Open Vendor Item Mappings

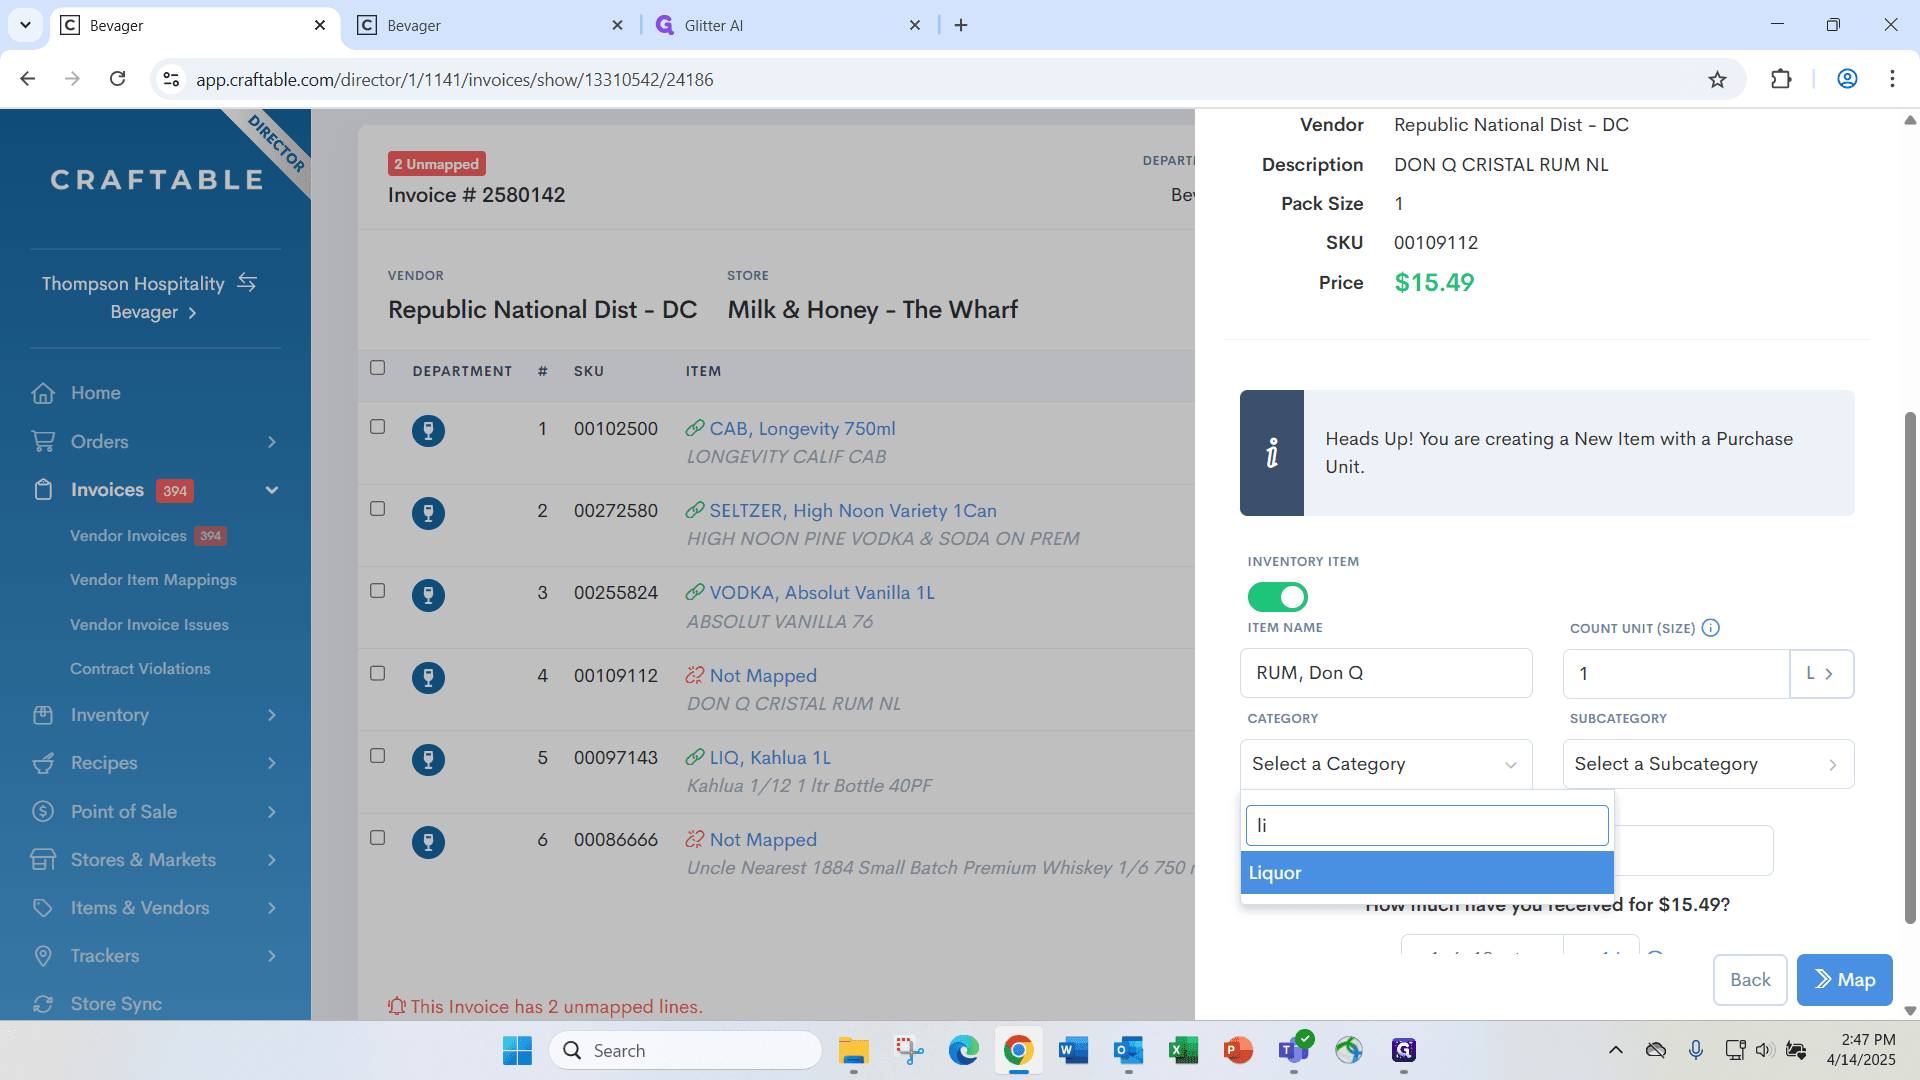click(x=153, y=580)
